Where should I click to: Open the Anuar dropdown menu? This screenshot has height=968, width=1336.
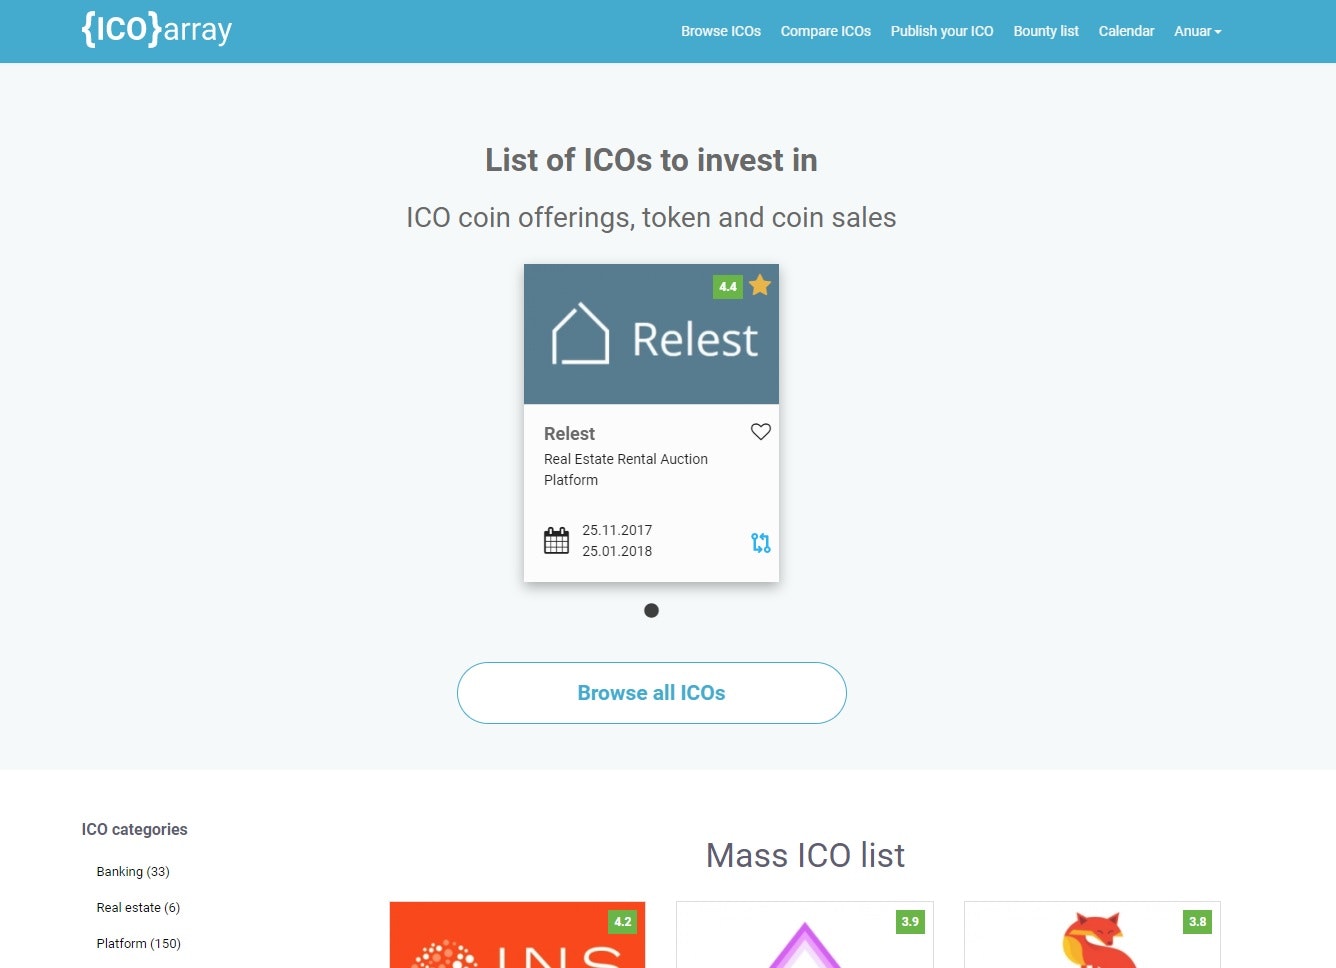coord(1196,31)
